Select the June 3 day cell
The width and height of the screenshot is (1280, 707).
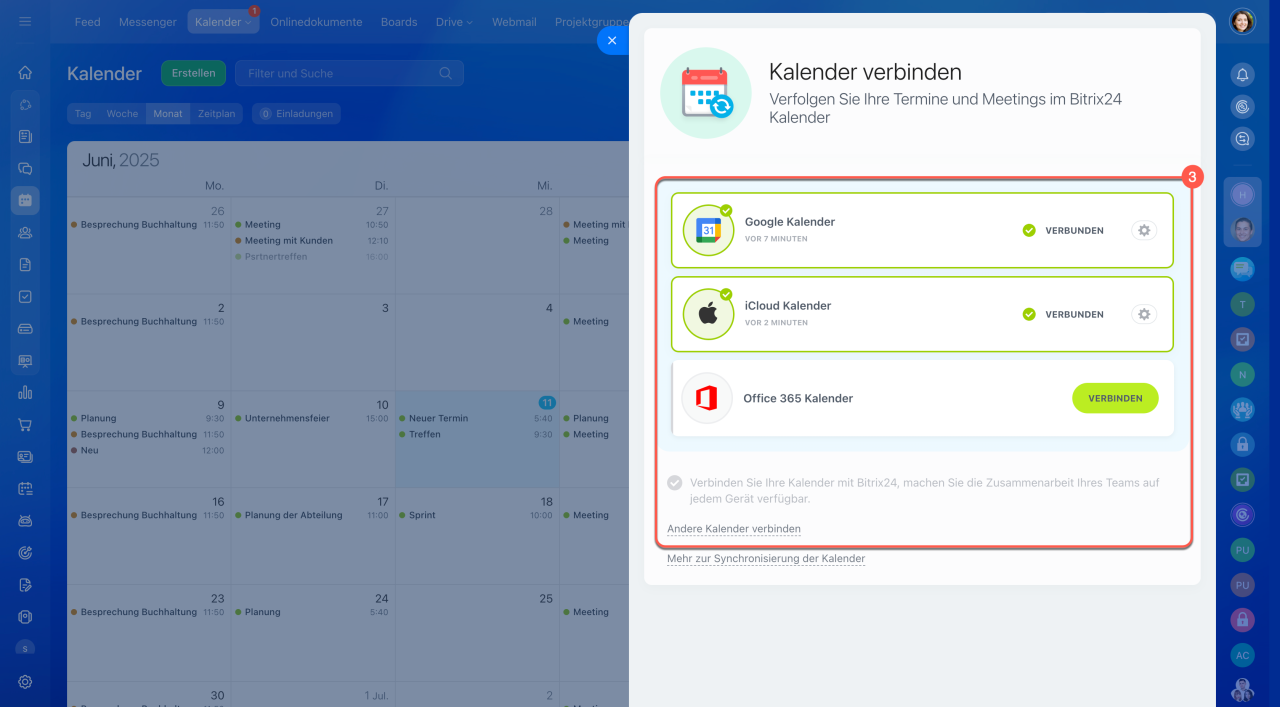313,342
